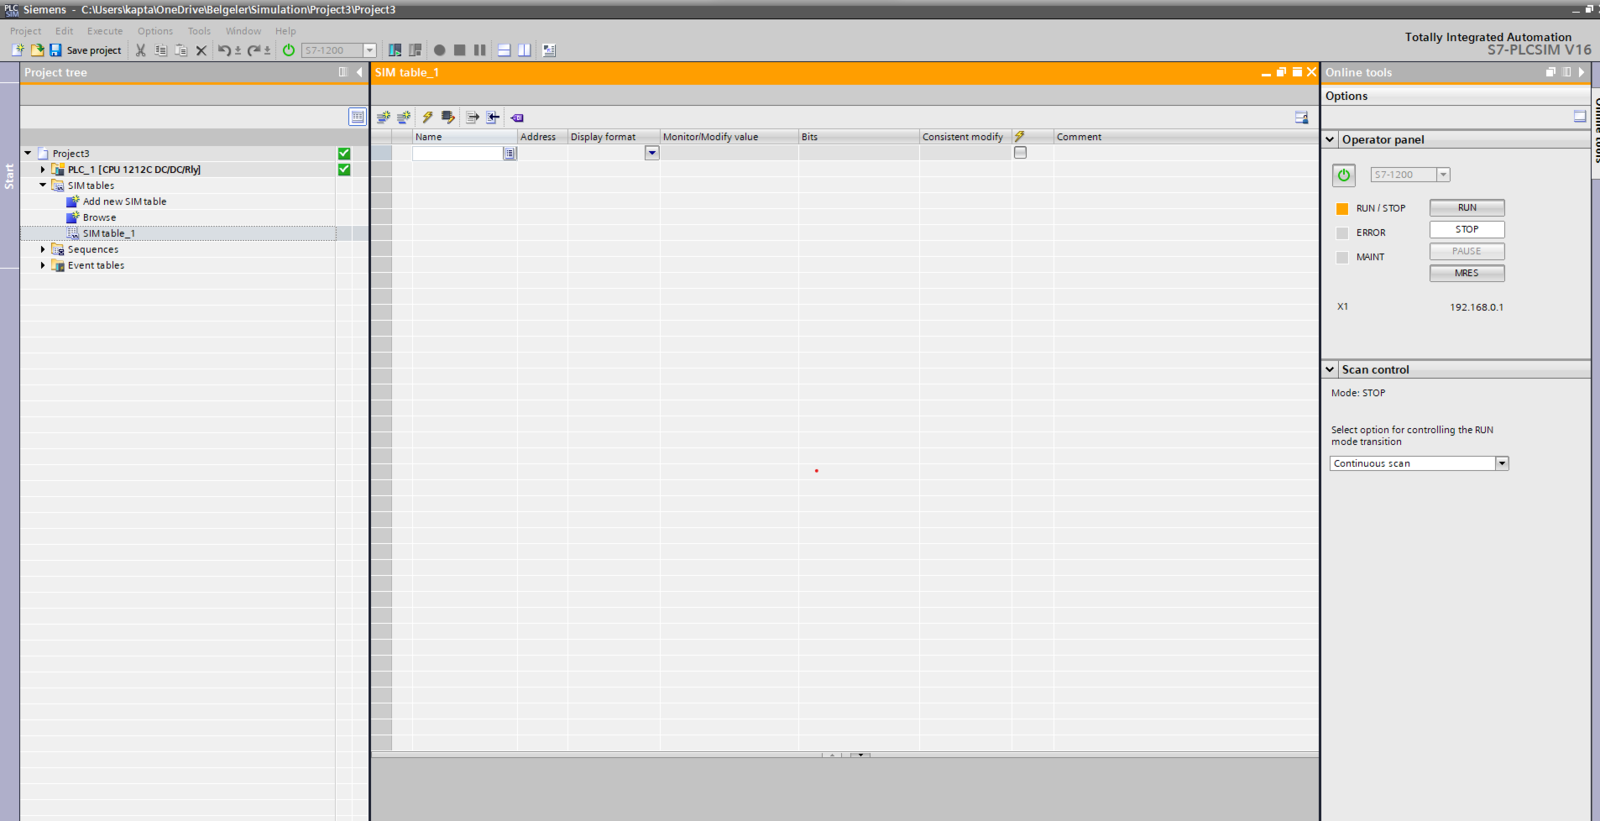
Task: Open the Execute menu
Action: pos(105,31)
